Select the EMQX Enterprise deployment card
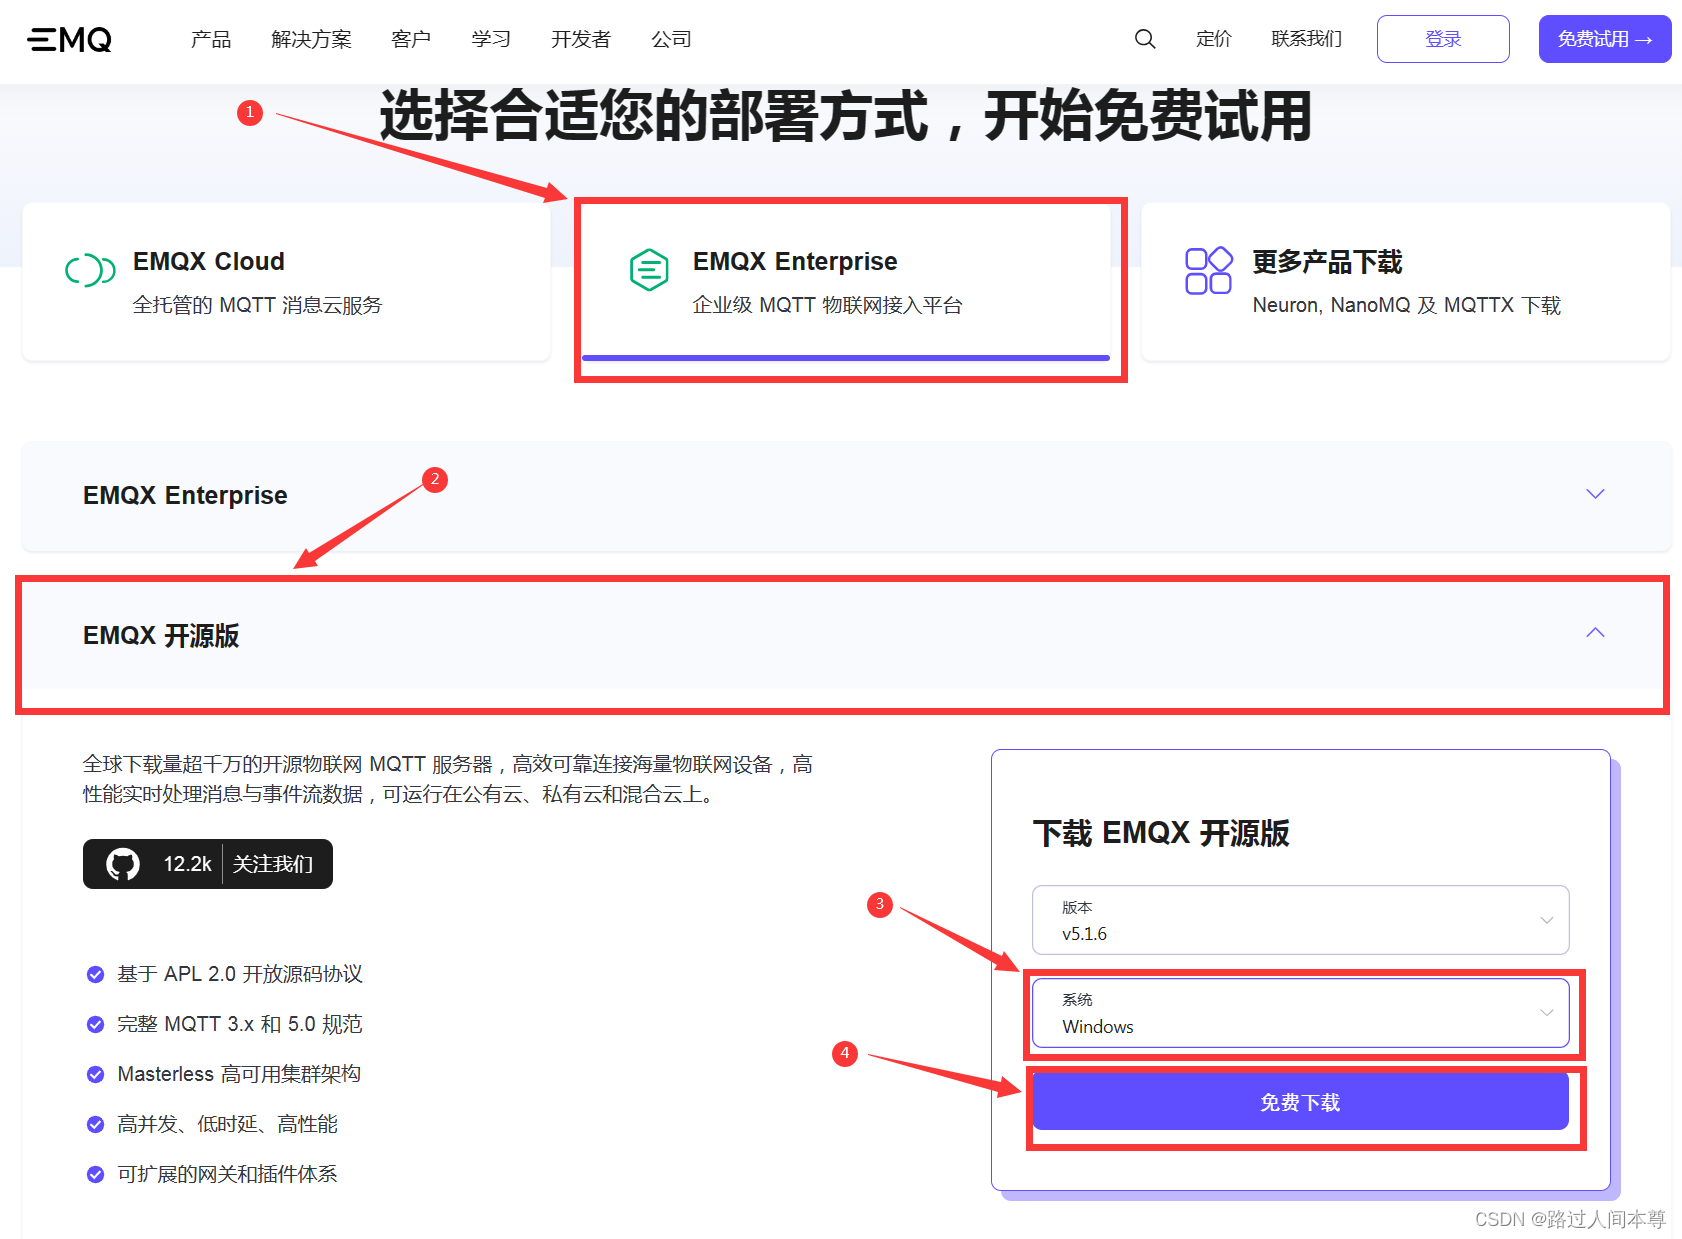Image resolution: width=1682 pixels, height=1239 pixels. tap(846, 282)
